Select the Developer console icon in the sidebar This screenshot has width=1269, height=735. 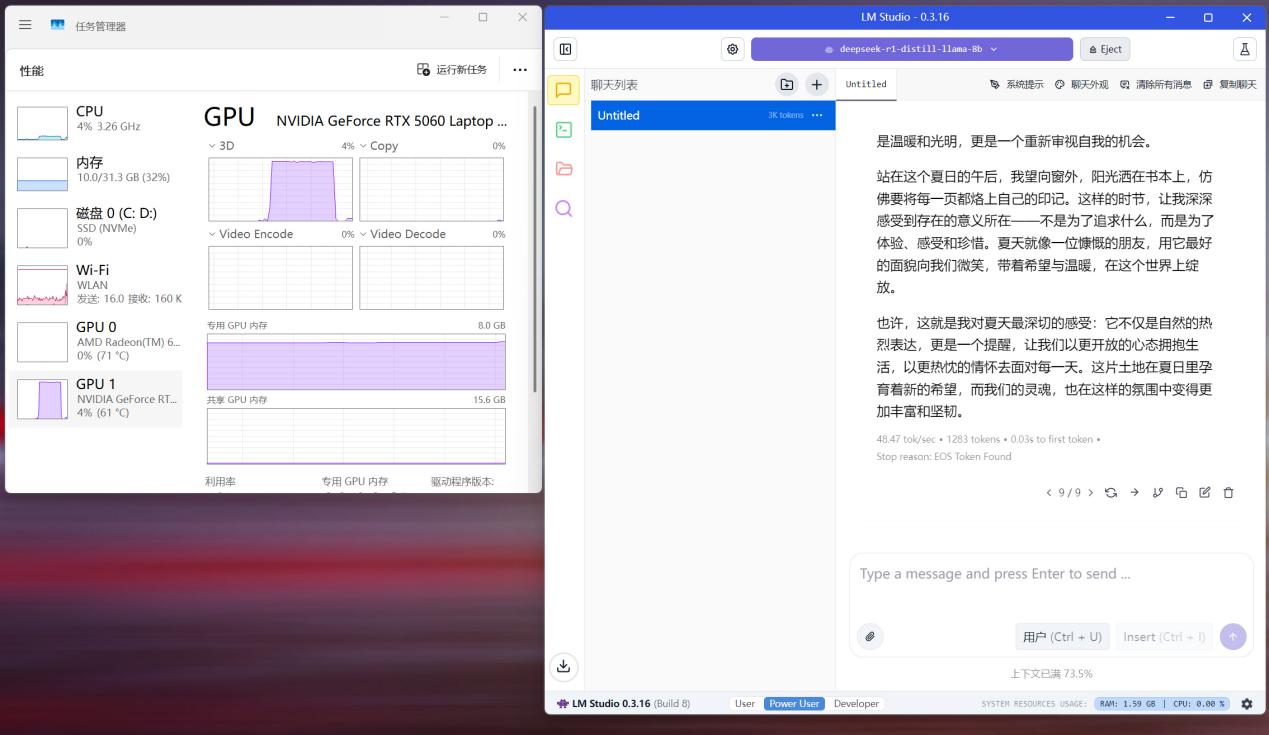click(563, 128)
